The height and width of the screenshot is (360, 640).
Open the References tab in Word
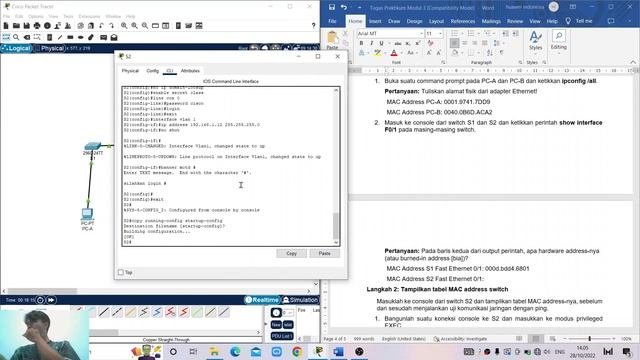(463, 21)
